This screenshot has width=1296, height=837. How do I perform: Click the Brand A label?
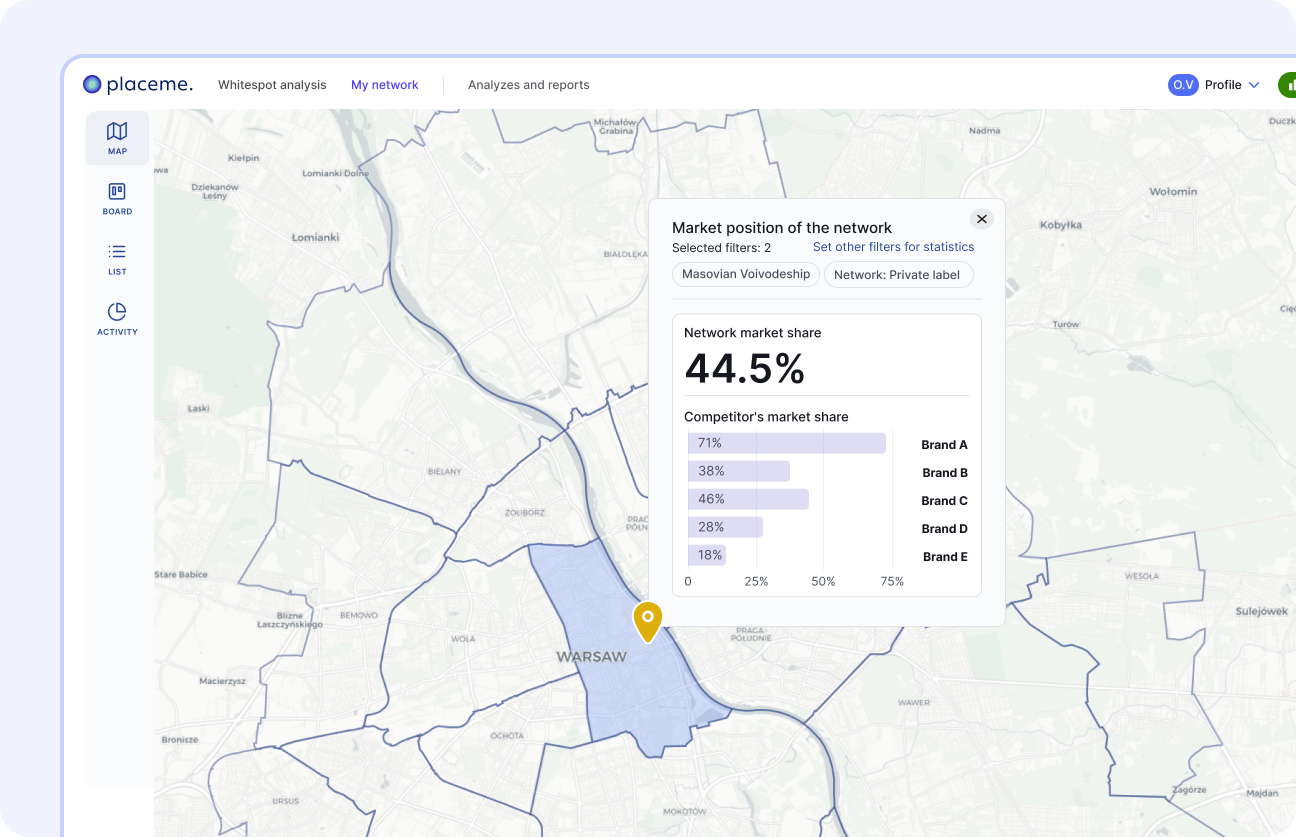click(945, 445)
